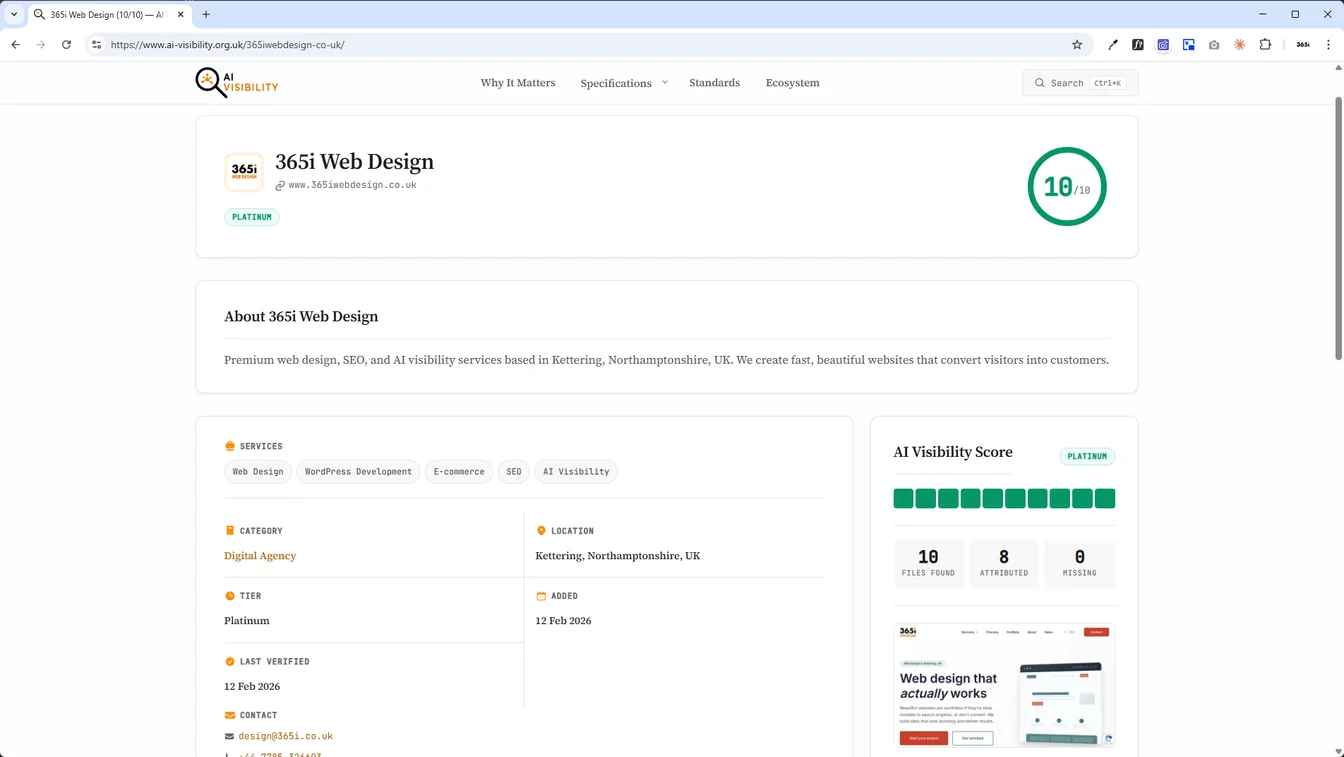Image resolution: width=1344 pixels, height=757 pixels.
Task: Click the Contact envelope heading icon
Action: point(230,715)
